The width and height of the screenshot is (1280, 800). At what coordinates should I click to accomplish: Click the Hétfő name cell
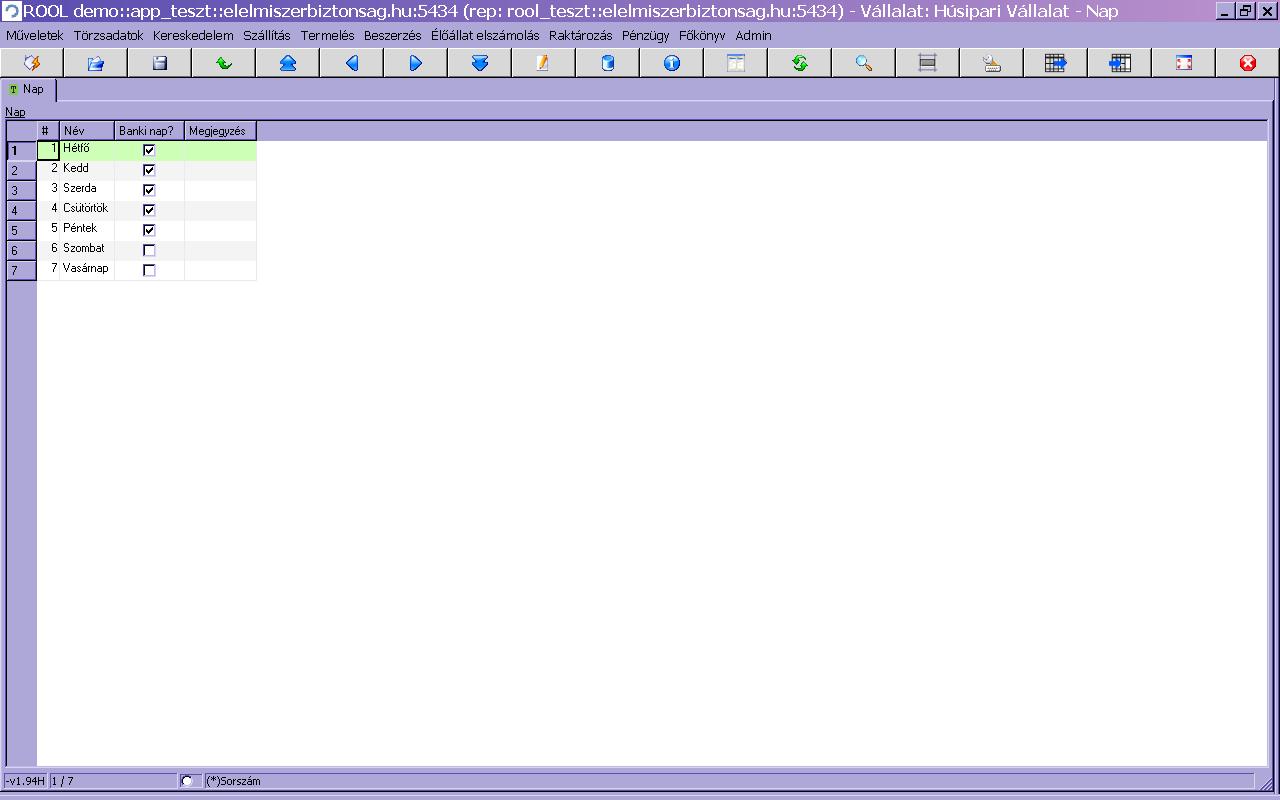point(87,150)
